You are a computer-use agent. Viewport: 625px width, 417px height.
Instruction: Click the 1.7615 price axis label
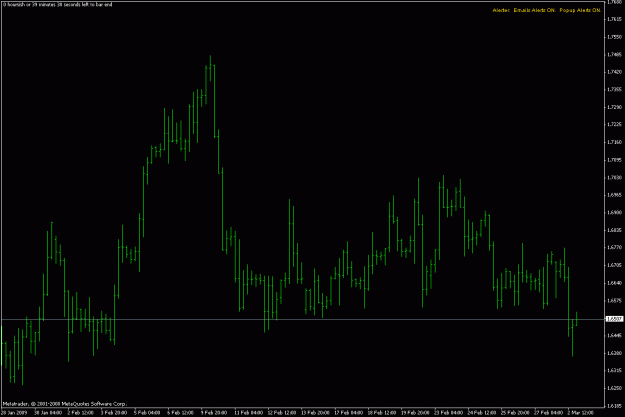615,19
